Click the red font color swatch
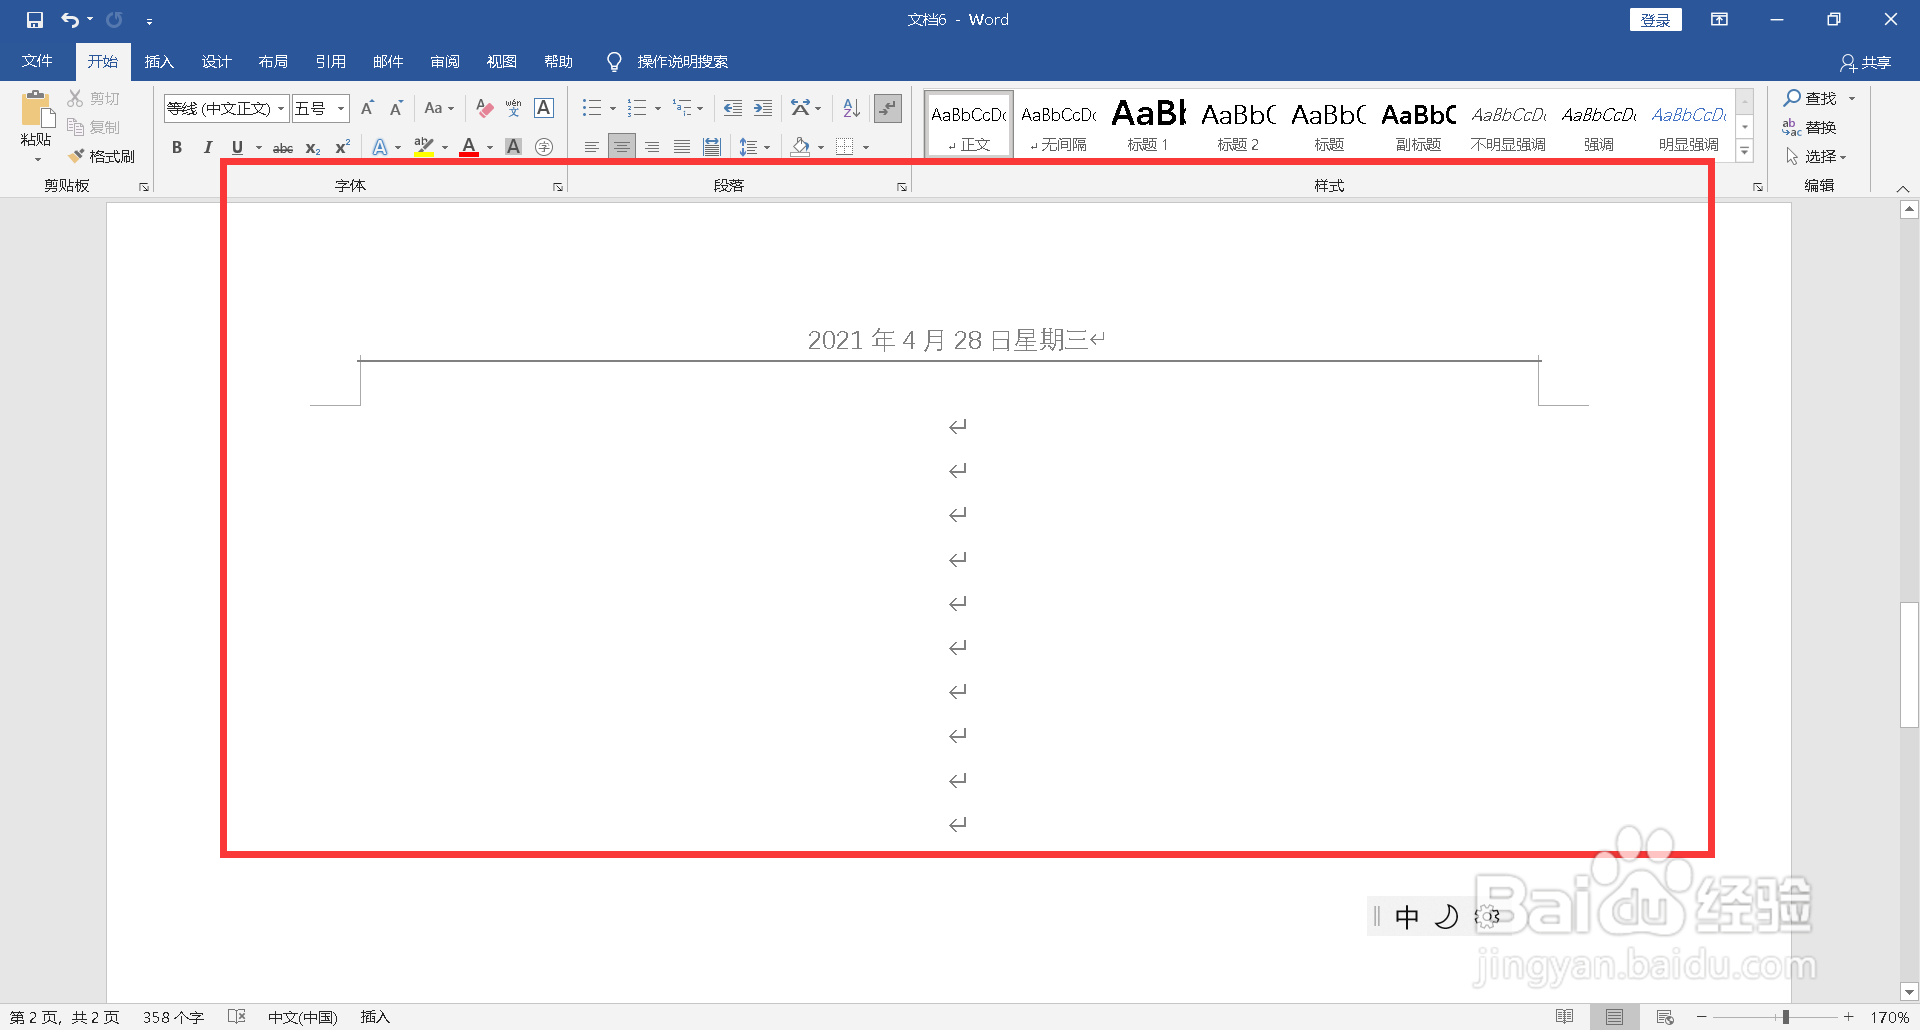This screenshot has height=1030, width=1920. [468, 147]
